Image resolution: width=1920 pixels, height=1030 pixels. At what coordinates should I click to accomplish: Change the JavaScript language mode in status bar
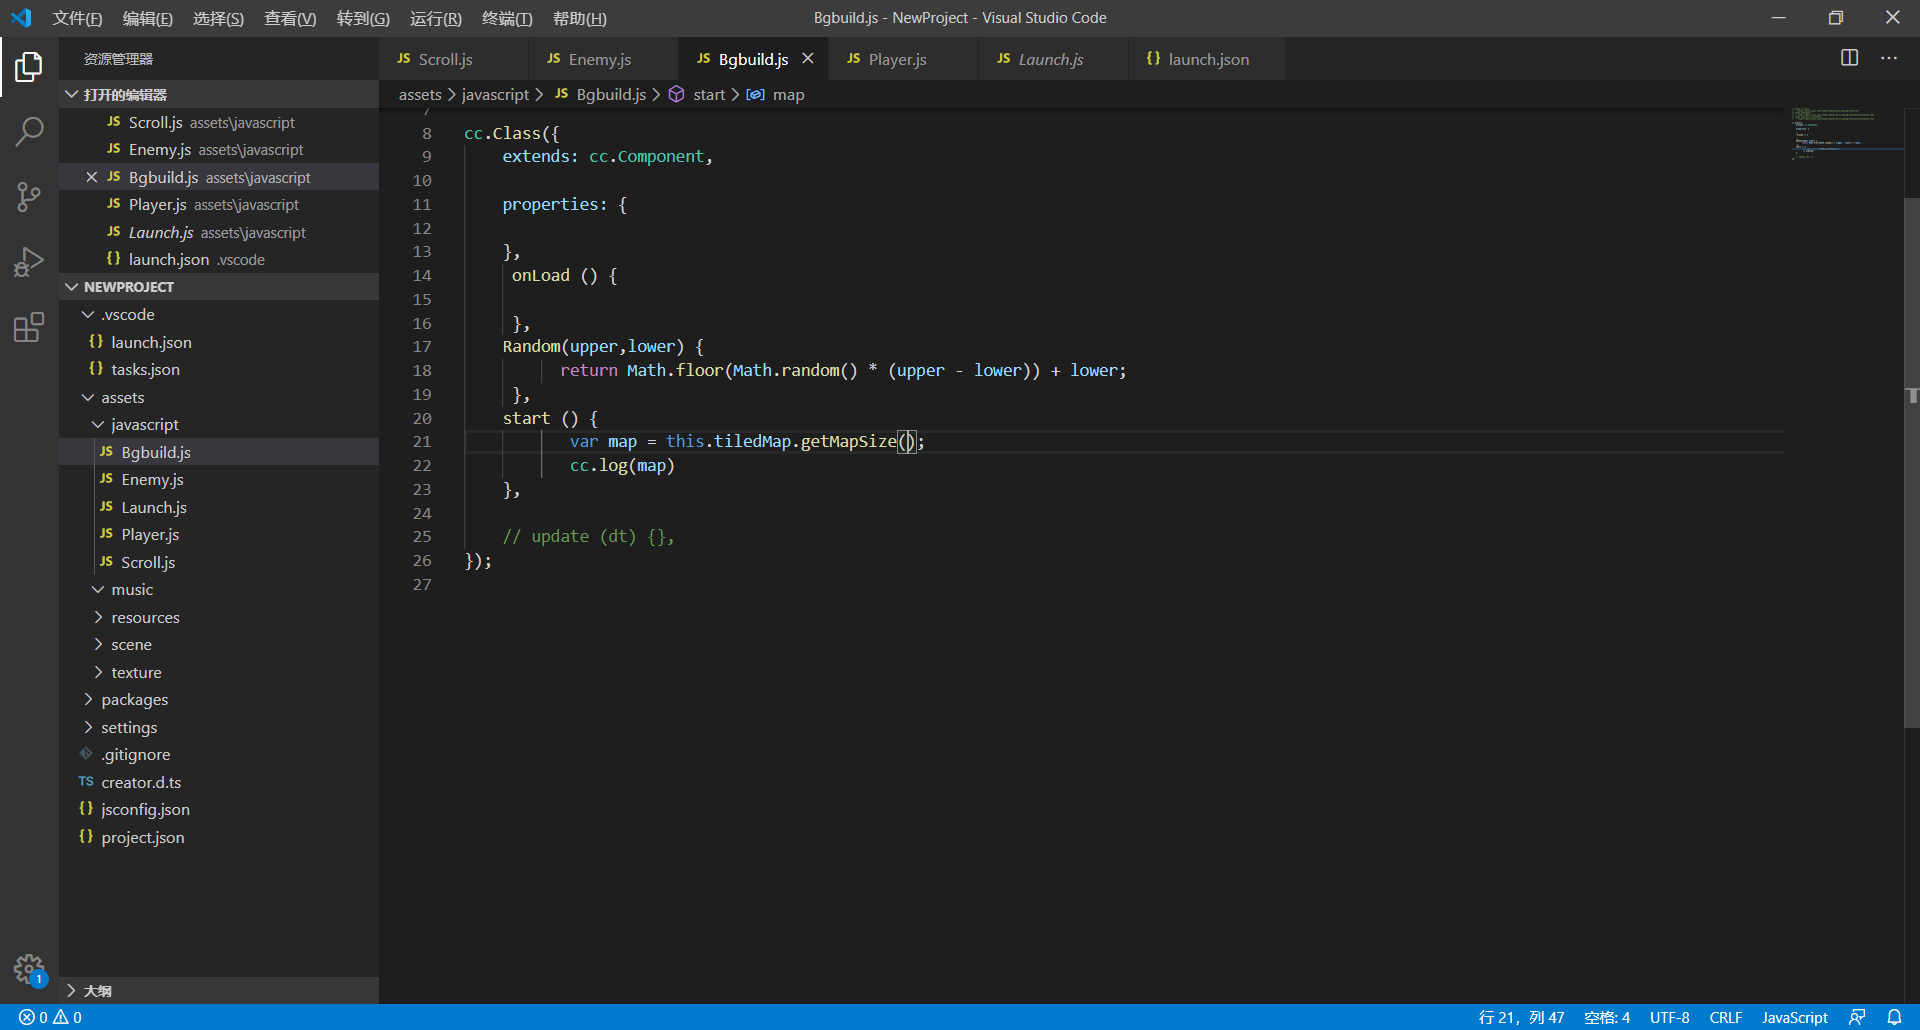(1794, 1017)
